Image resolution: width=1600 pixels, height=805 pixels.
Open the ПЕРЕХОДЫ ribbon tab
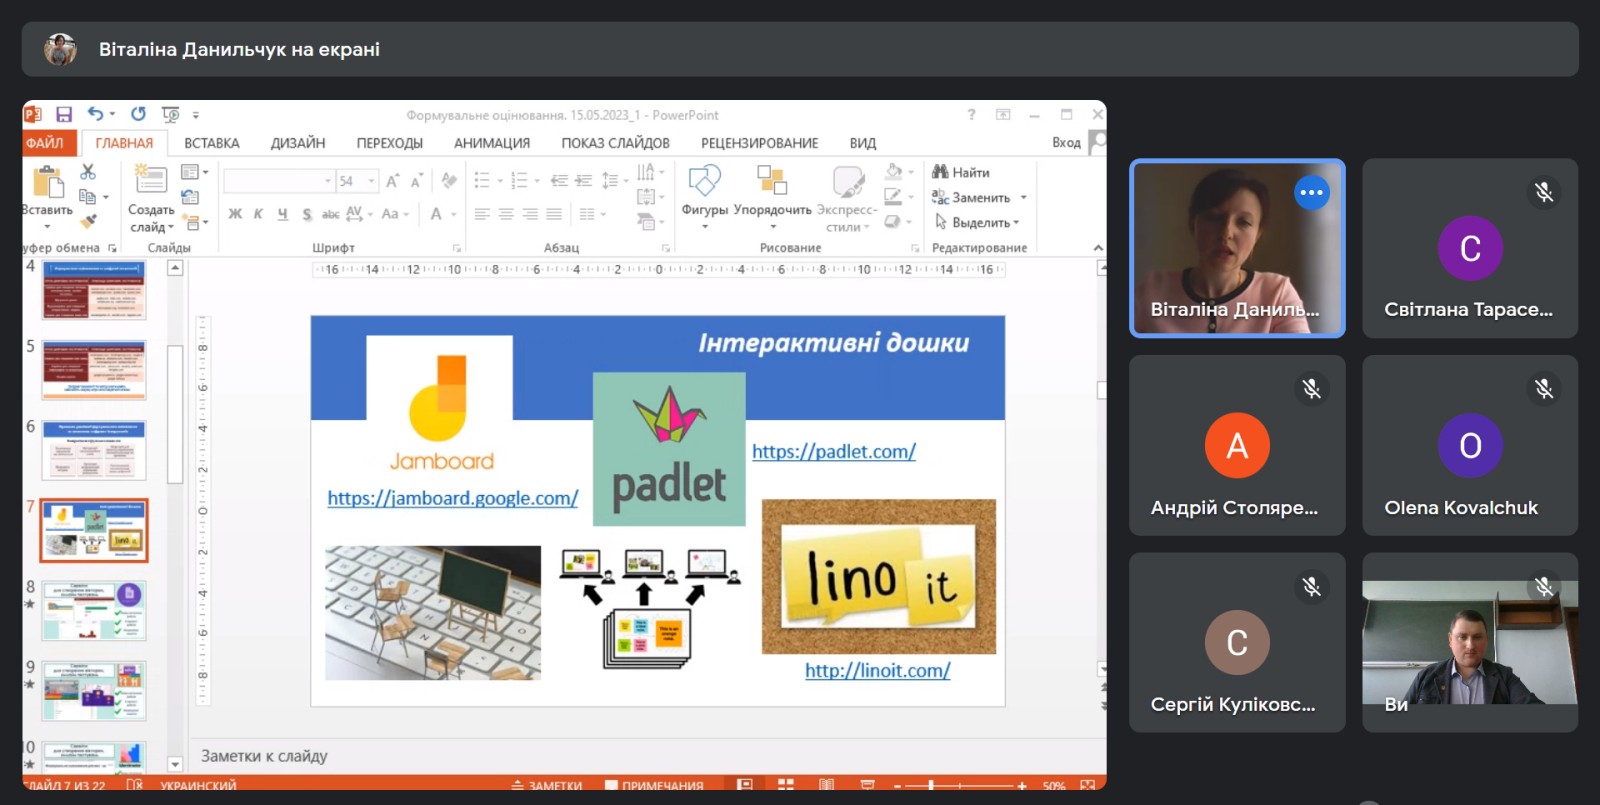pyautogui.click(x=390, y=143)
